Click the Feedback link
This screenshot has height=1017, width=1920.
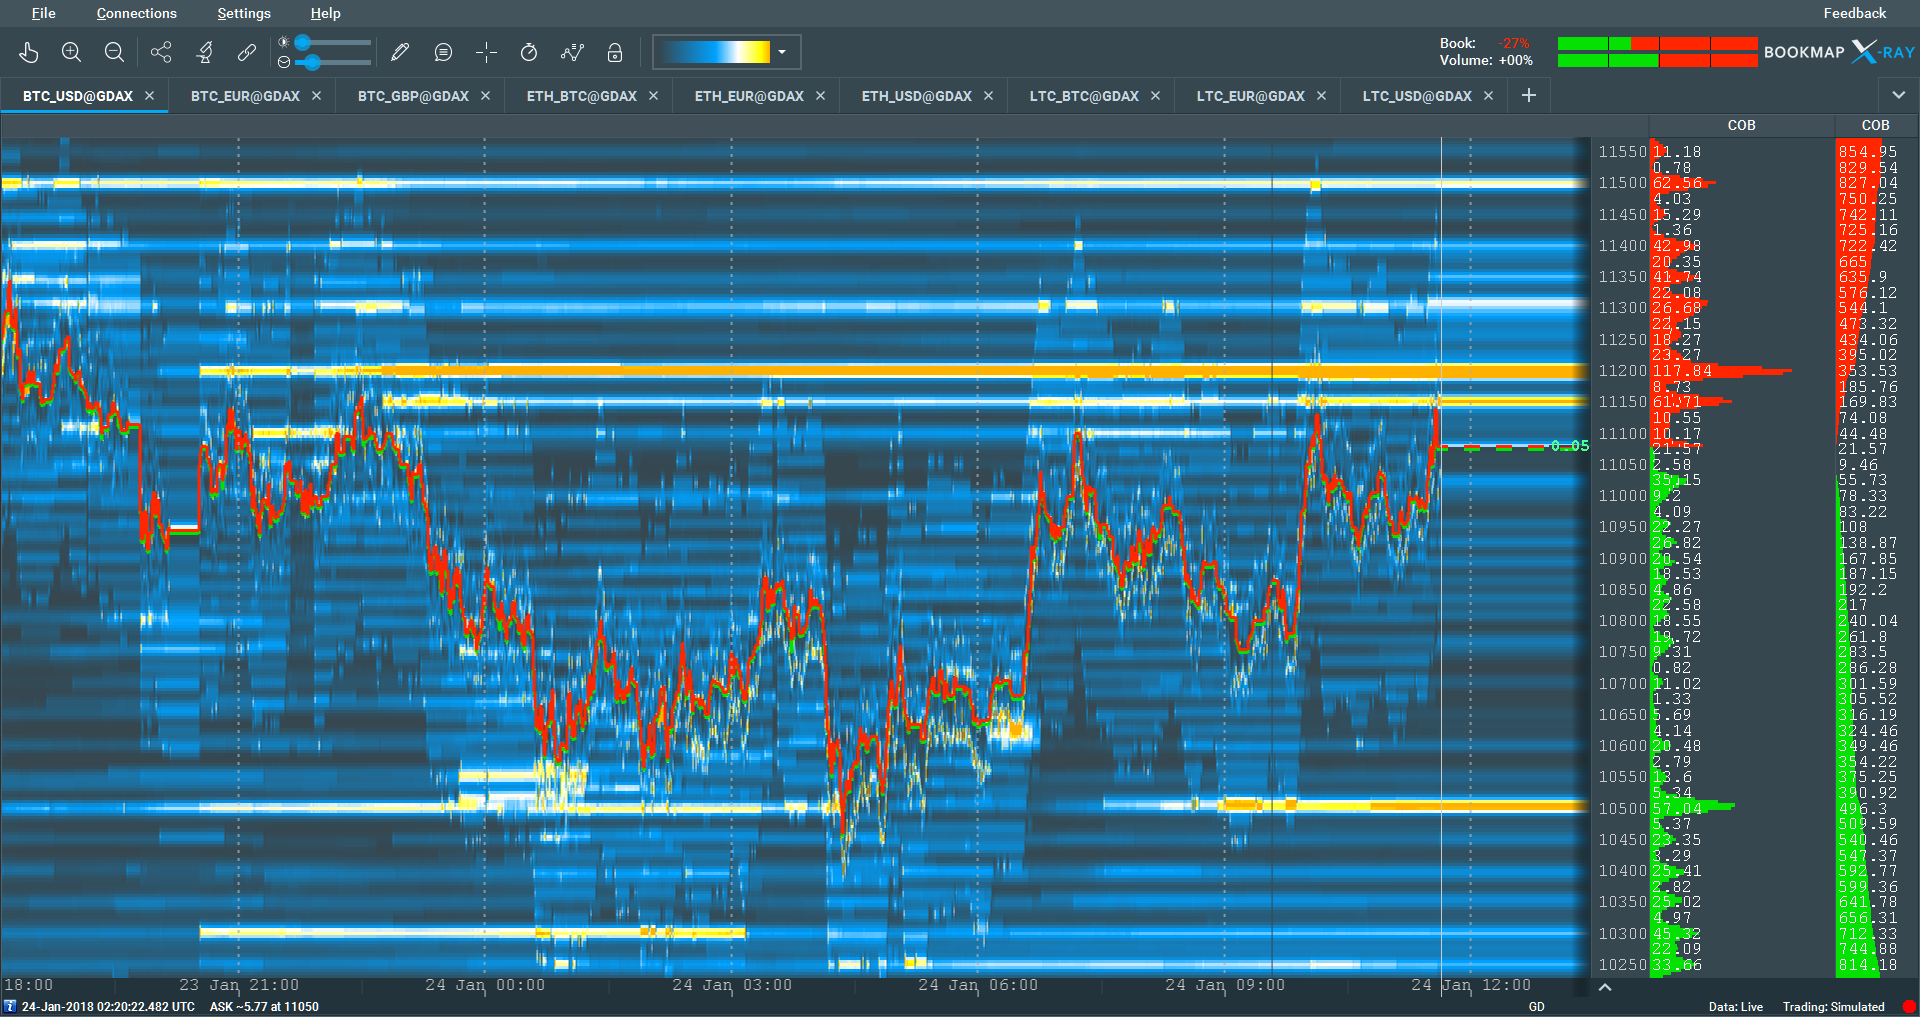(x=1854, y=13)
